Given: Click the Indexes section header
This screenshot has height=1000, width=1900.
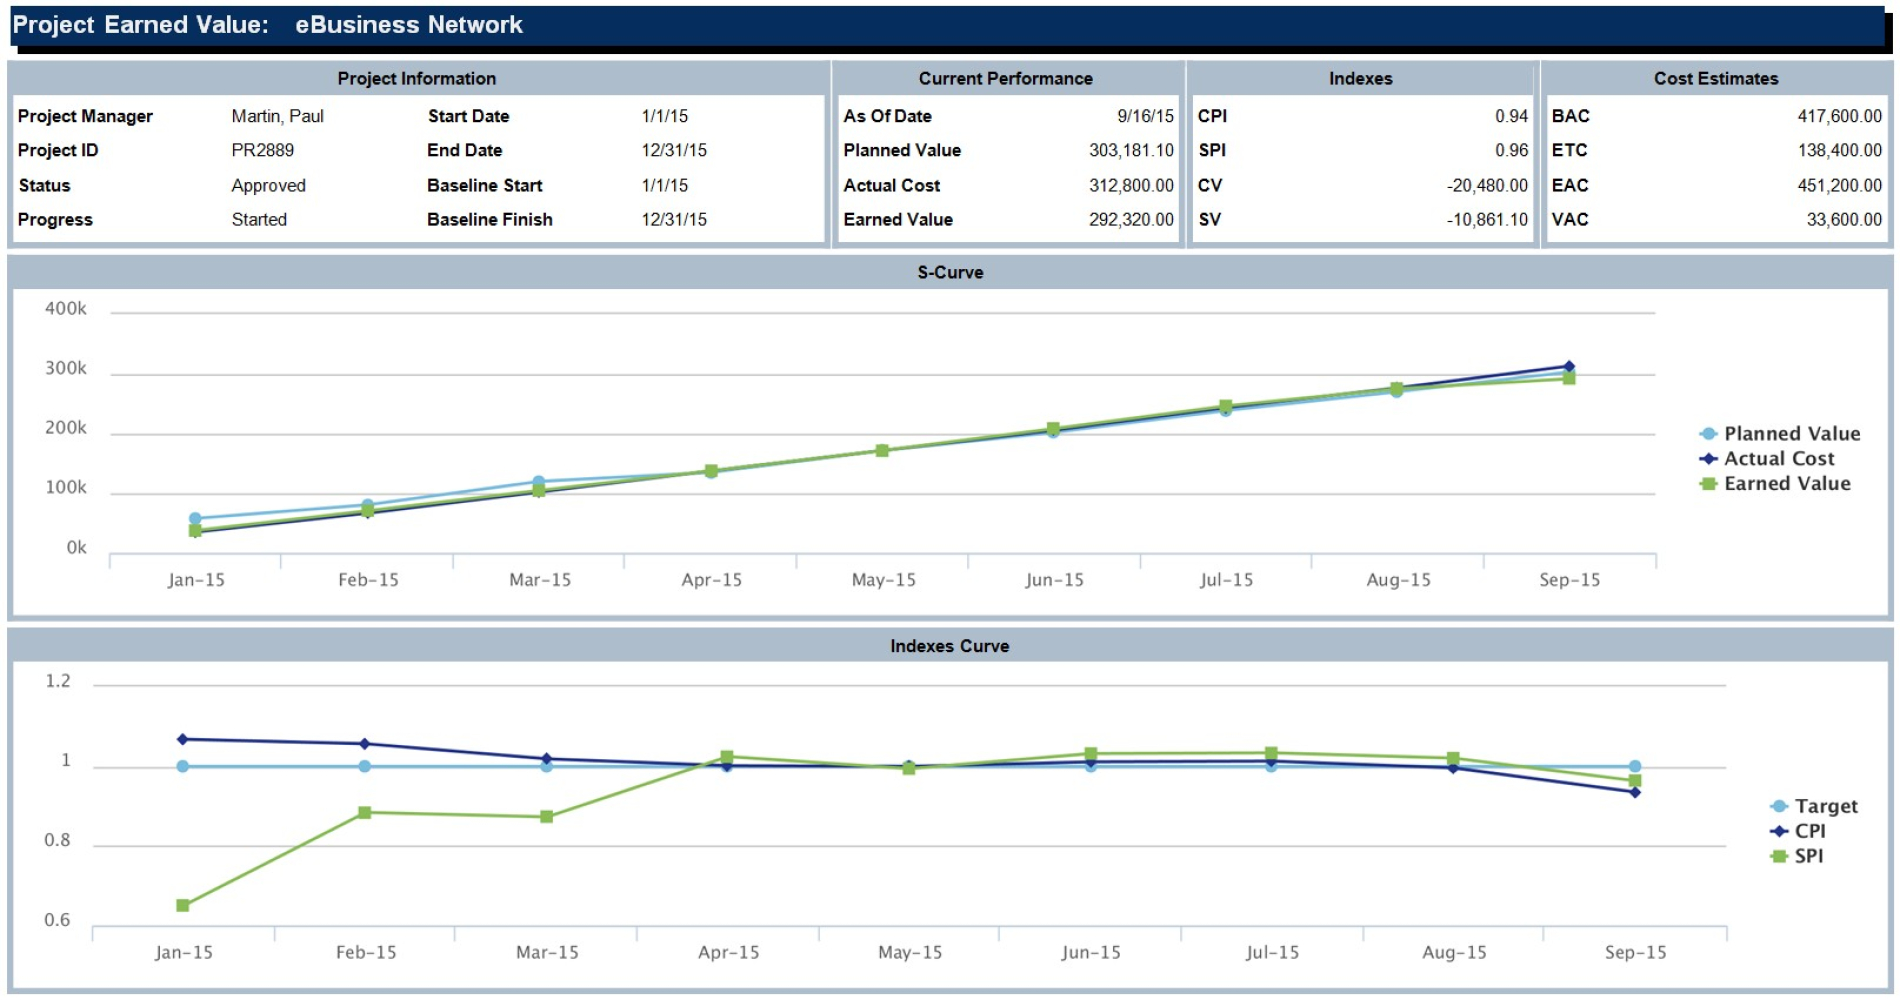Looking at the screenshot, I should tap(1360, 78).
